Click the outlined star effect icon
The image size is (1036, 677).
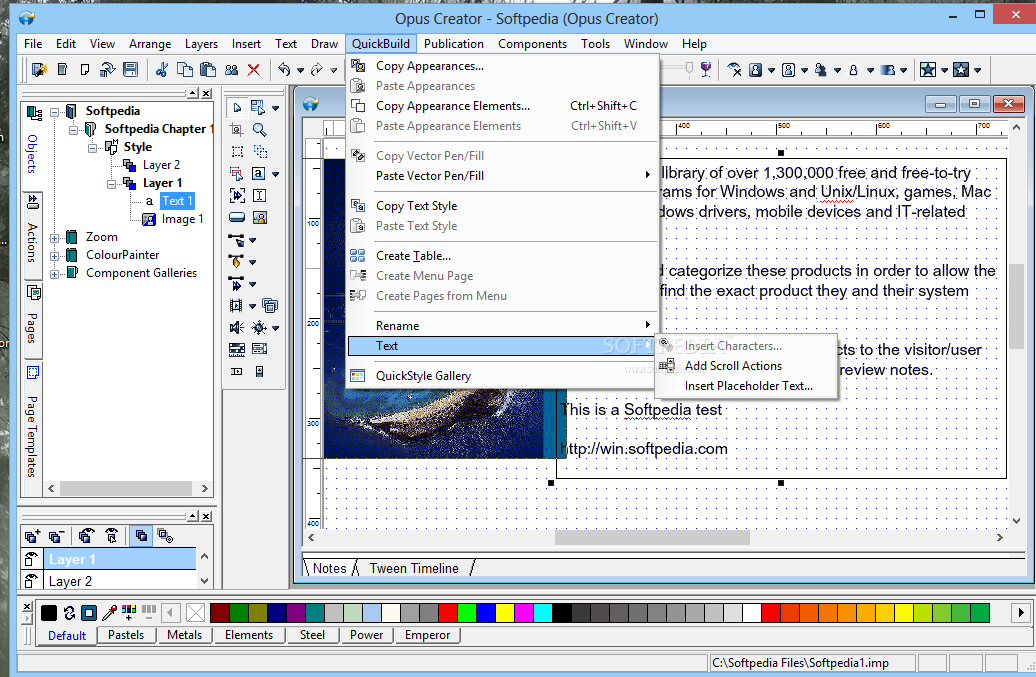pyautogui.click(x=961, y=69)
